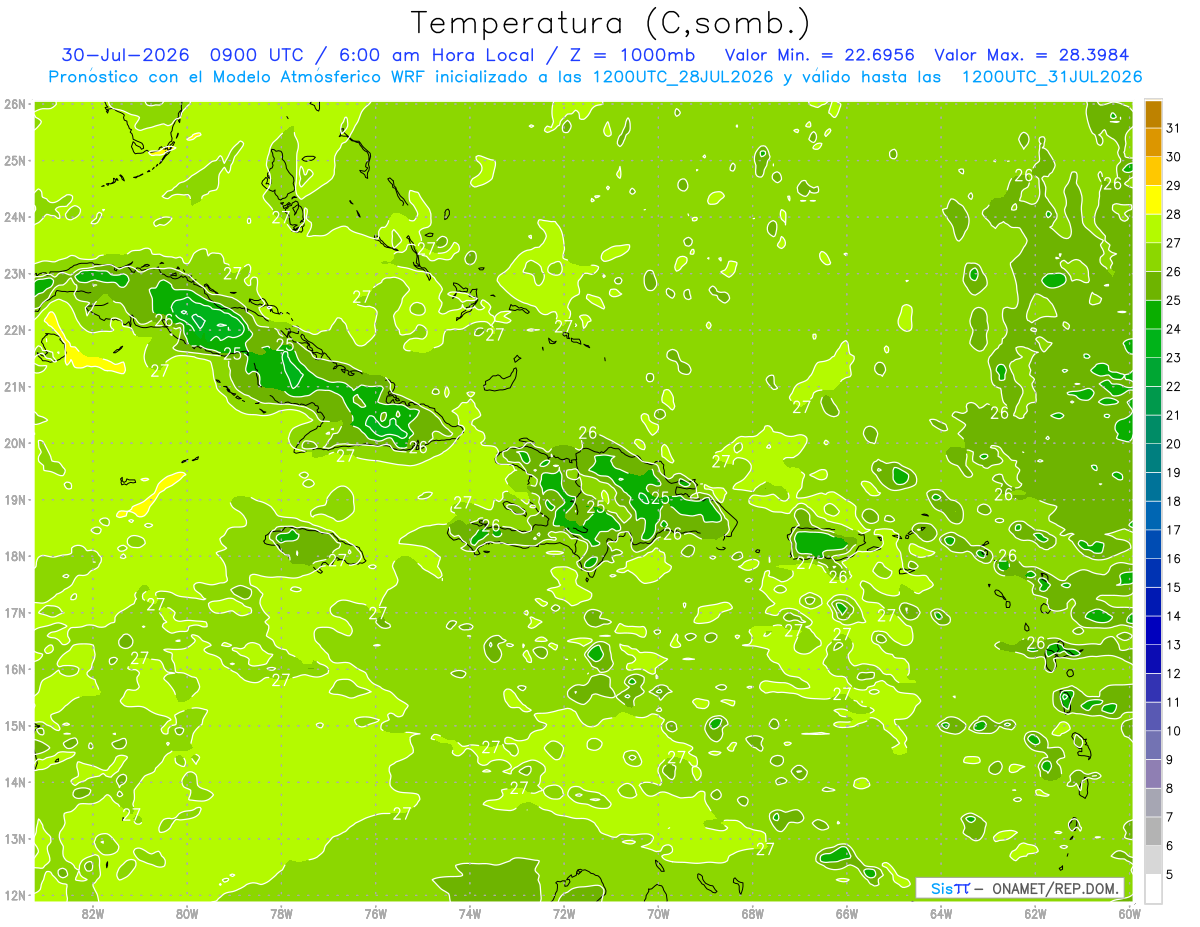Click the "Valor Min. = 22.6956" text
Image resolution: width=1200 pixels, height=927 pixels.
click(x=820, y=55)
